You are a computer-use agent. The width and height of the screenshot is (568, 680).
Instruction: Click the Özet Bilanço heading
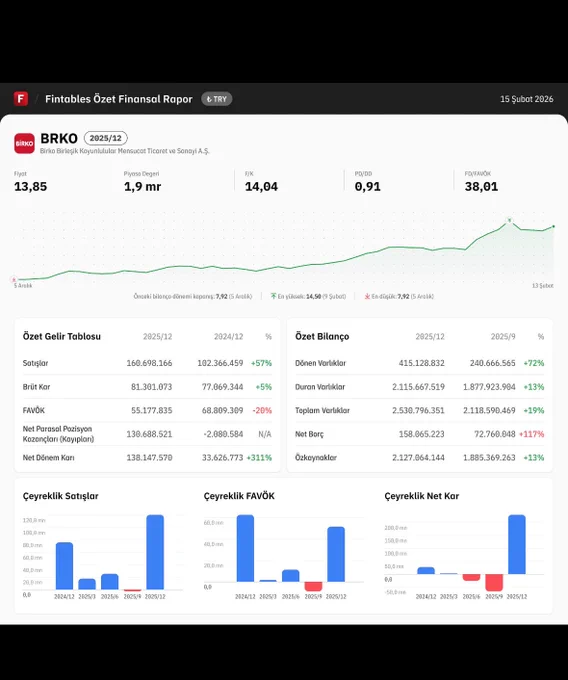[322, 337]
